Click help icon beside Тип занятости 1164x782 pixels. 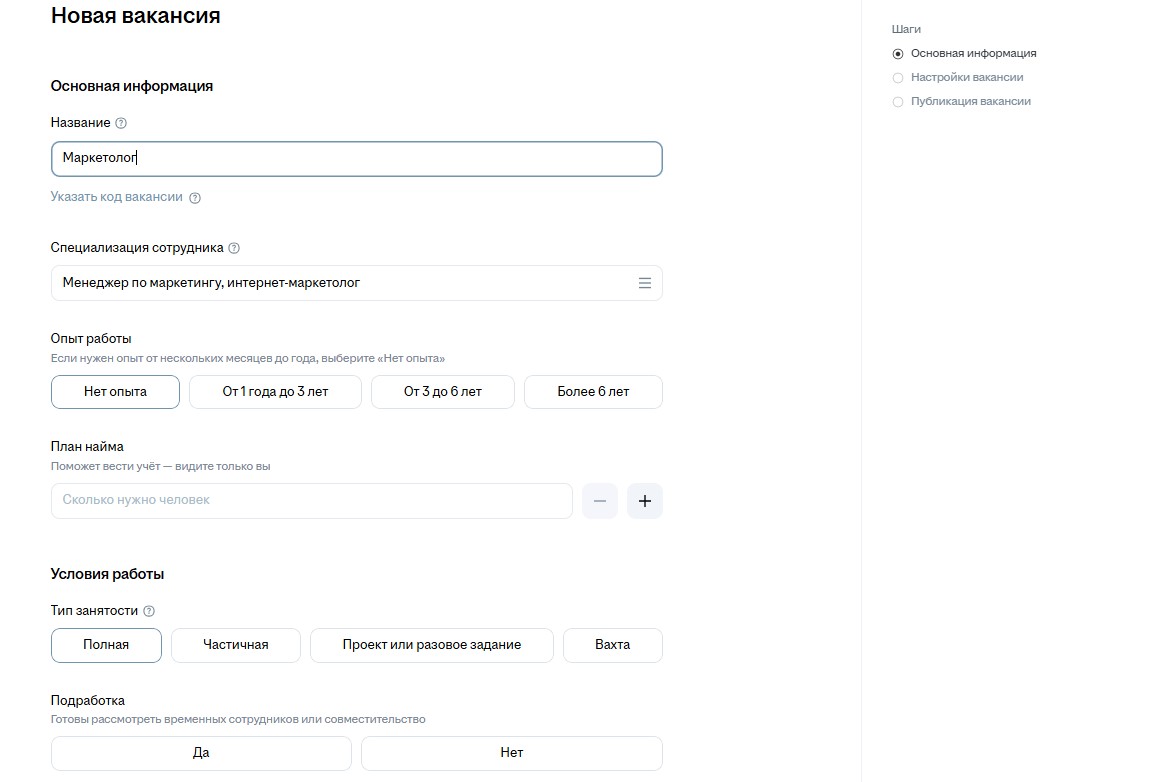(x=149, y=611)
